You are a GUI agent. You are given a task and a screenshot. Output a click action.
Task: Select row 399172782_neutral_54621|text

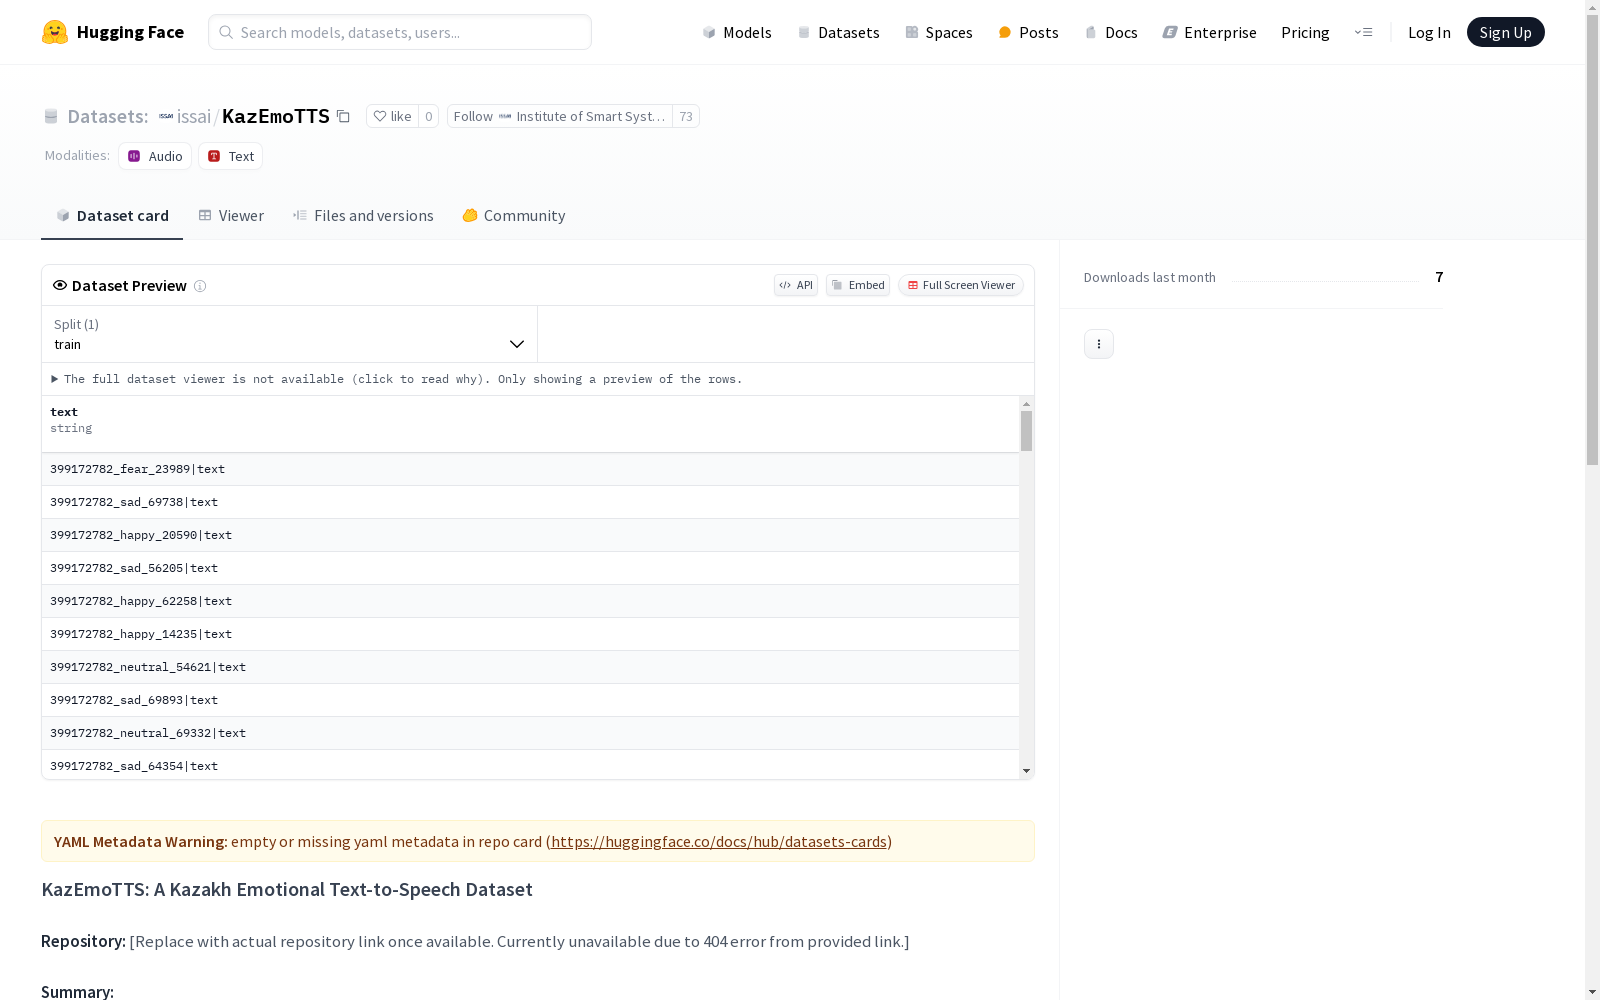(x=530, y=667)
